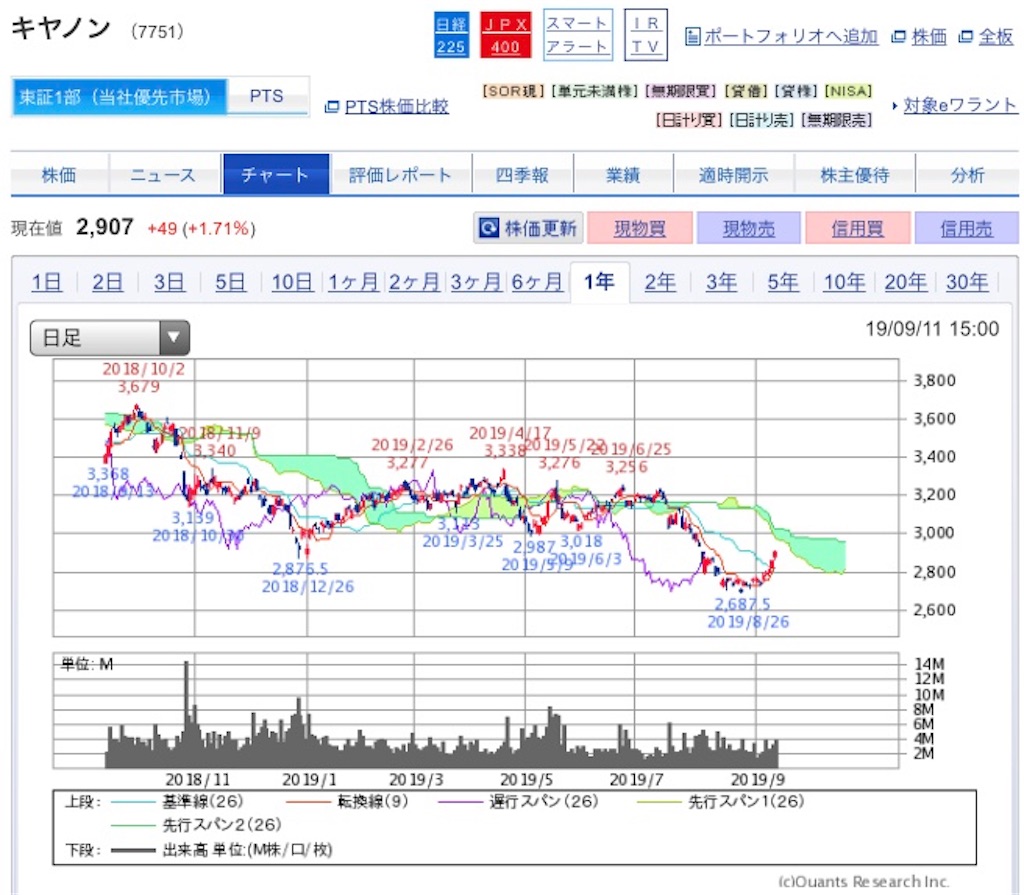Open the ニュース tab

(164, 174)
